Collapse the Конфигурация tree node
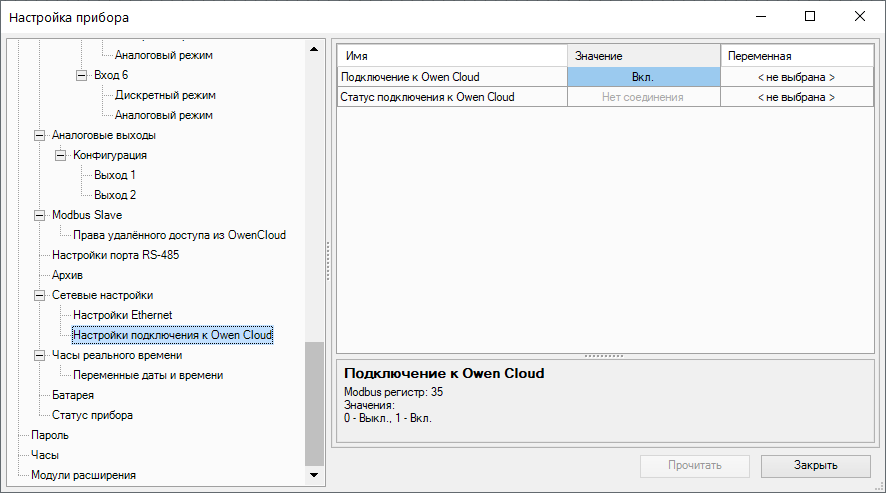886x493 pixels. (61, 155)
